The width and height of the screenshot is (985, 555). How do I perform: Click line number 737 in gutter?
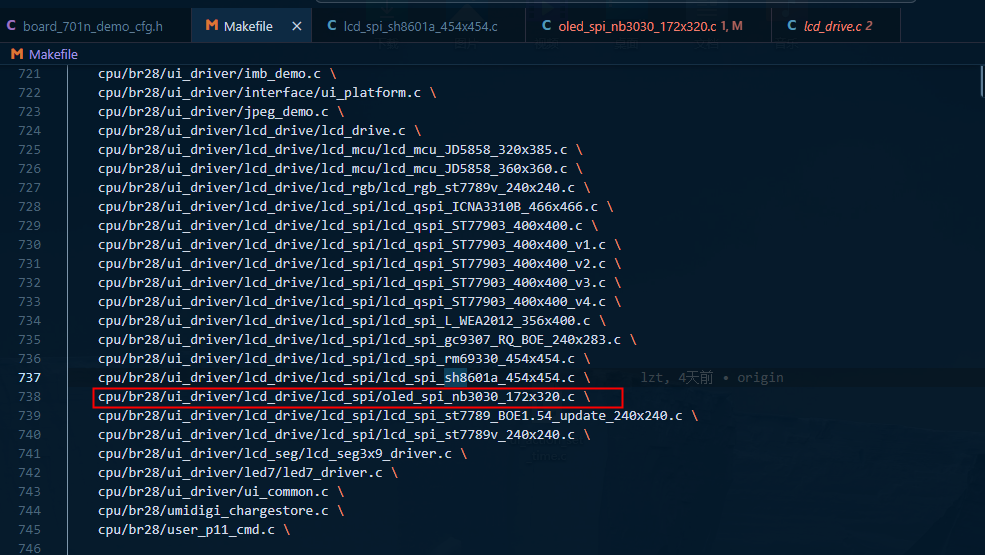pyautogui.click(x=30, y=378)
